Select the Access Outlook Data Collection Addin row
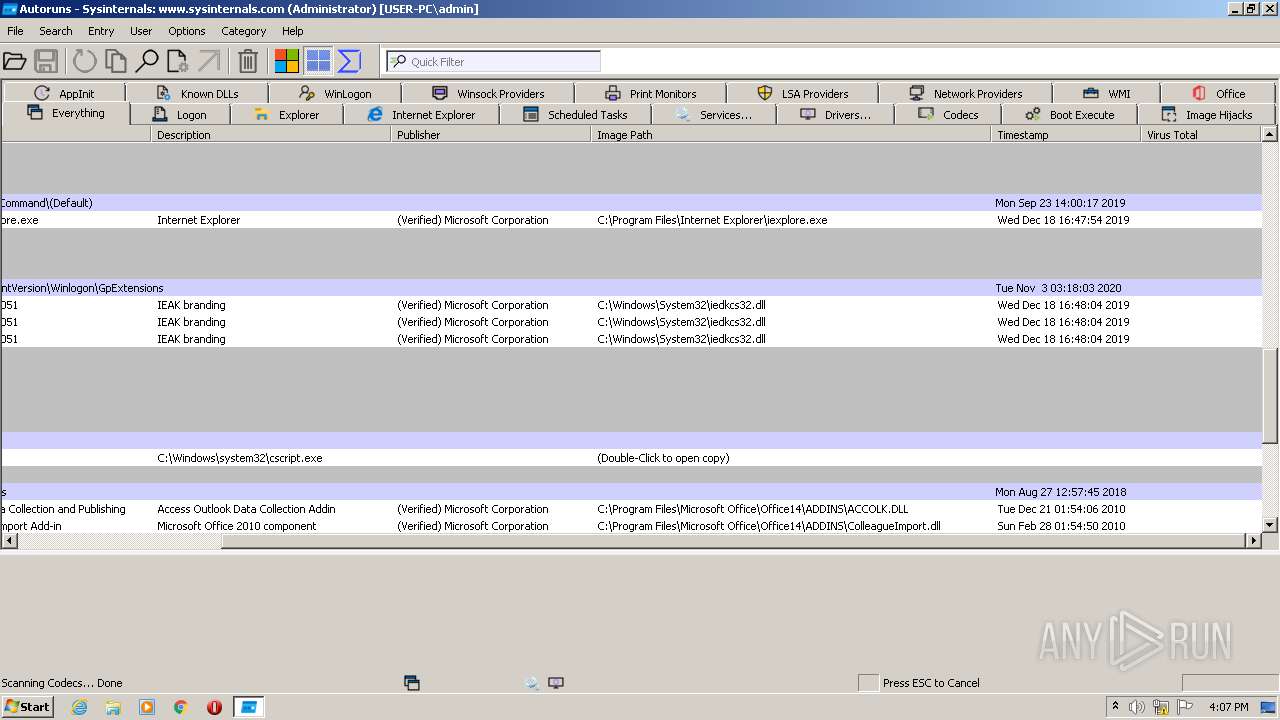The width and height of the screenshot is (1280, 720). (x=631, y=509)
